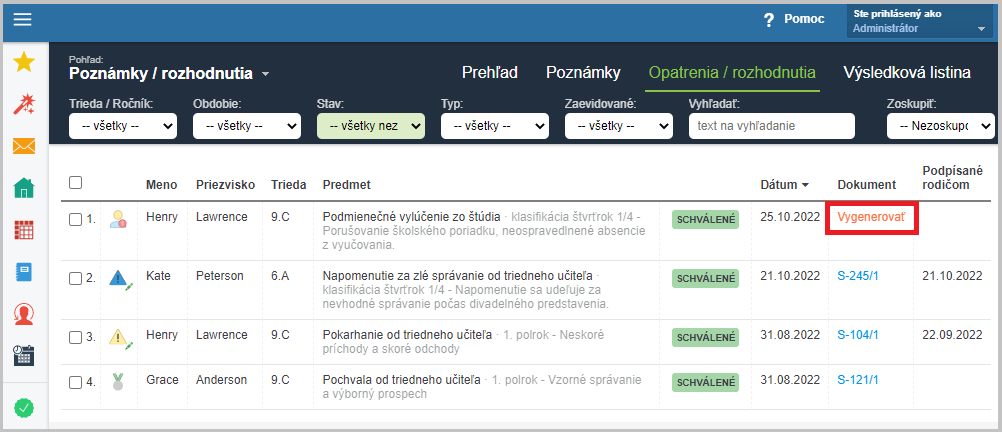Viewport: 1002px width, 432px height.
Task: Click the Priezvisko column header
Action: [226, 185]
